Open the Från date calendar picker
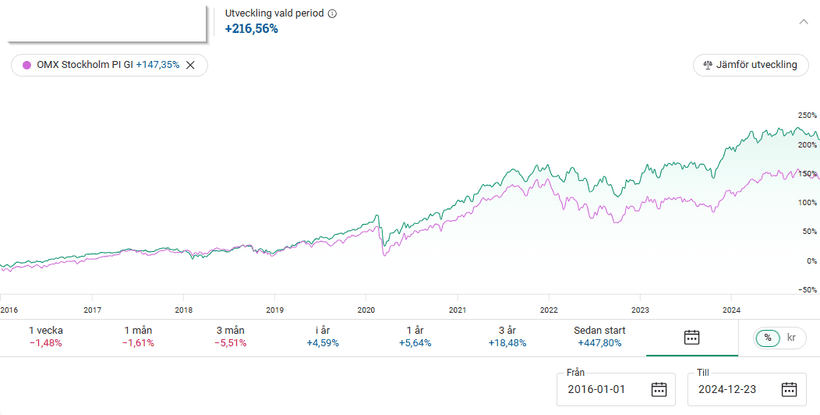Screen dimensions: 820x415 pos(658,389)
